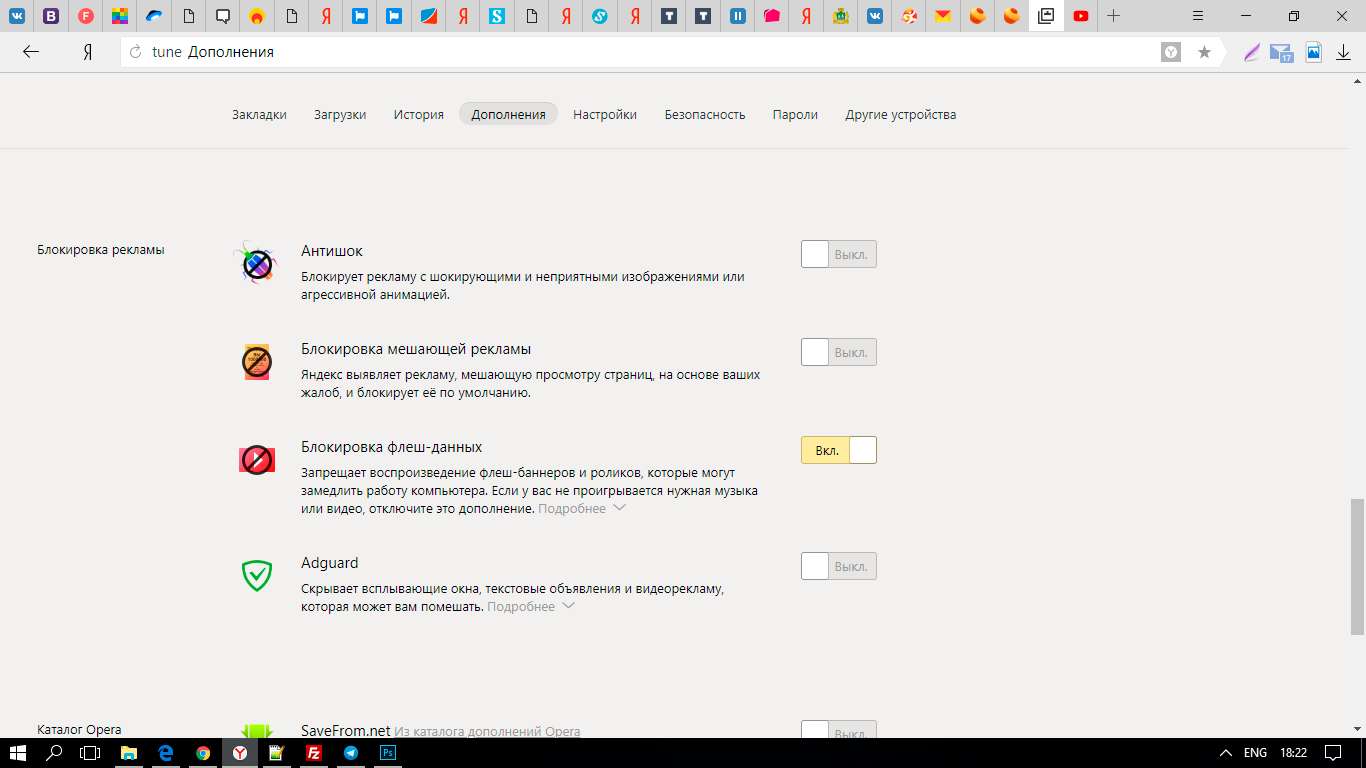Click the SaveFrom.net extension title
Image resolution: width=1366 pixels, height=768 pixels.
[x=345, y=731]
